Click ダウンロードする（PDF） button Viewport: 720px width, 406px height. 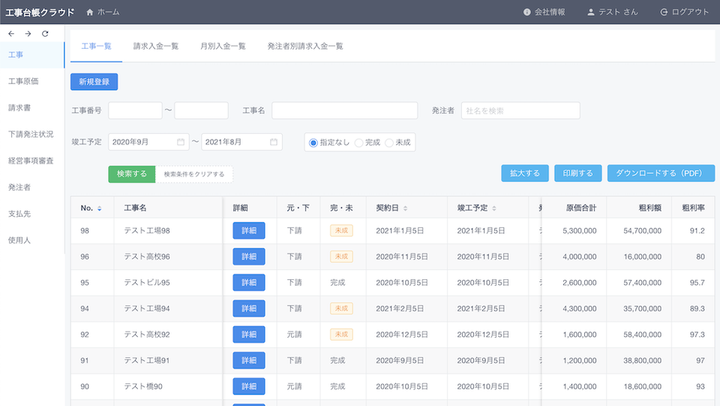(x=661, y=173)
